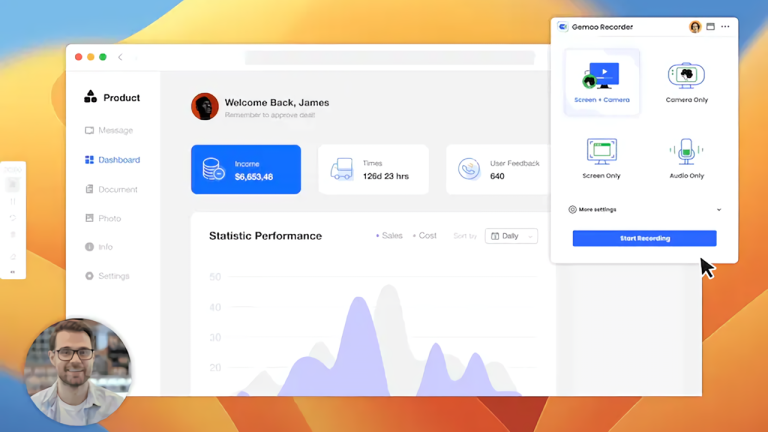Open Document in the sidebar
The width and height of the screenshot is (768, 432).
111,189
